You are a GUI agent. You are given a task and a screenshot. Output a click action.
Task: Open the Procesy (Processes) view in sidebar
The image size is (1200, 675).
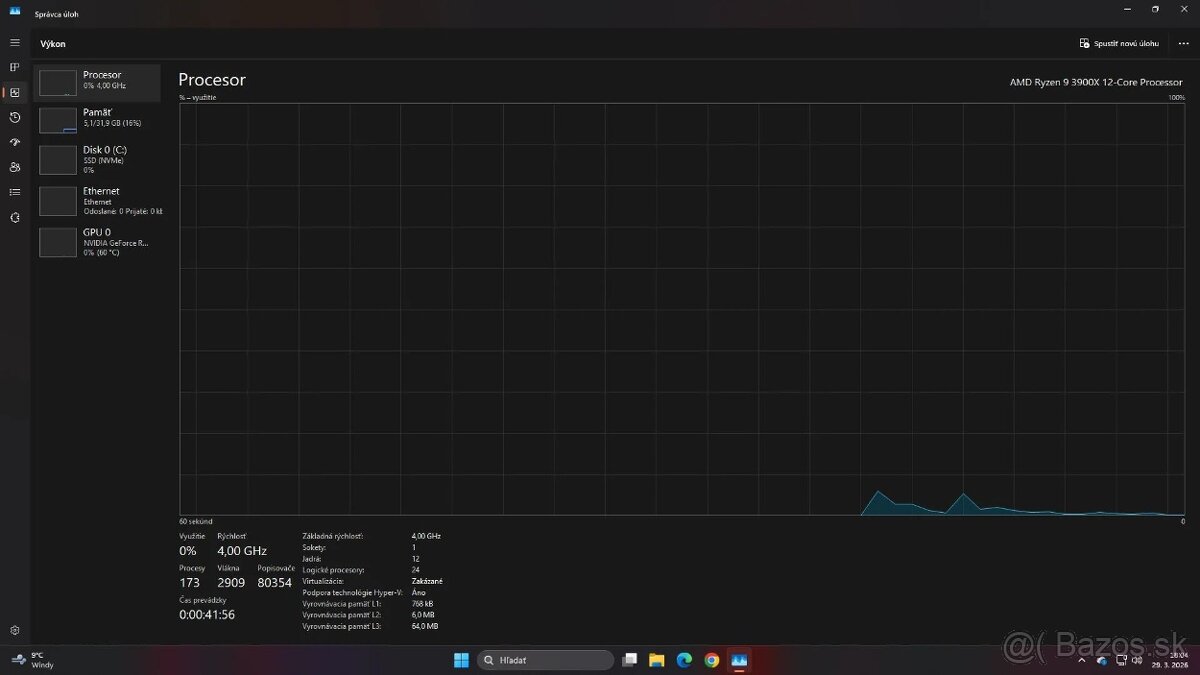14,67
